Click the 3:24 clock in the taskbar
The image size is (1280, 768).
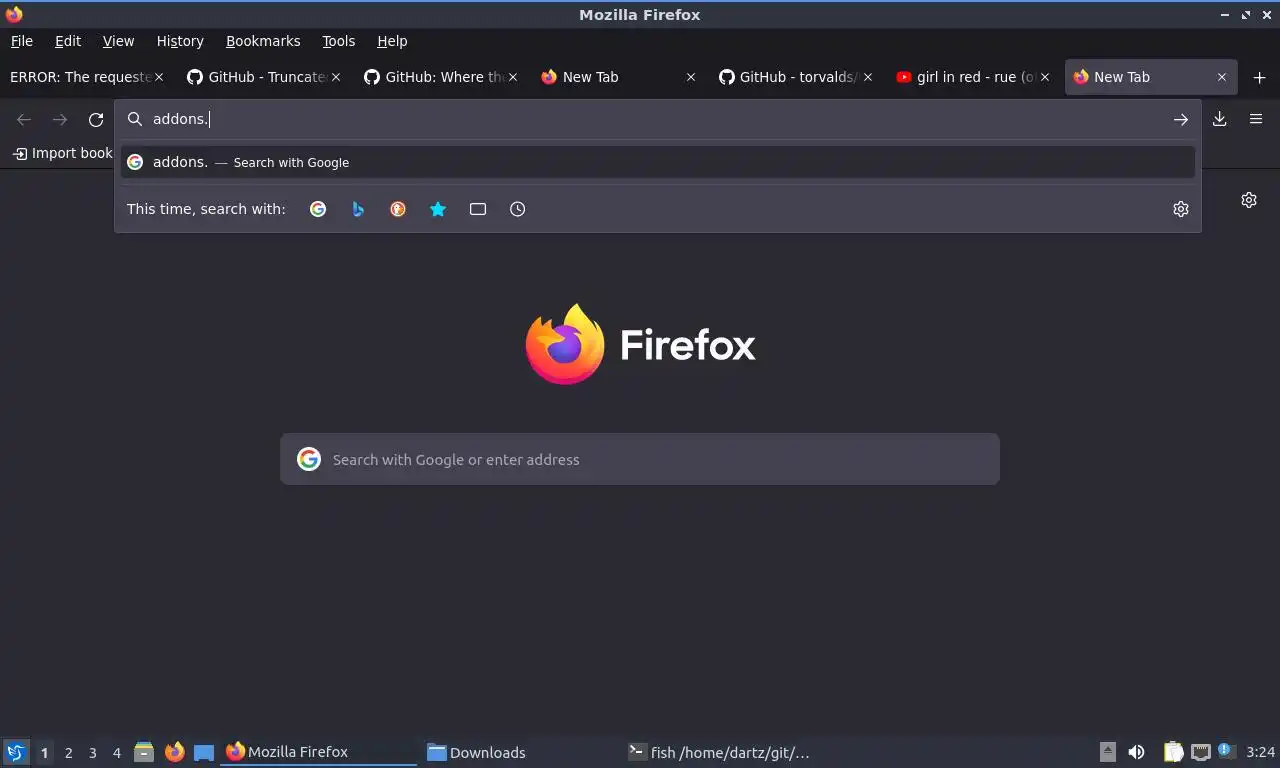point(1260,752)
